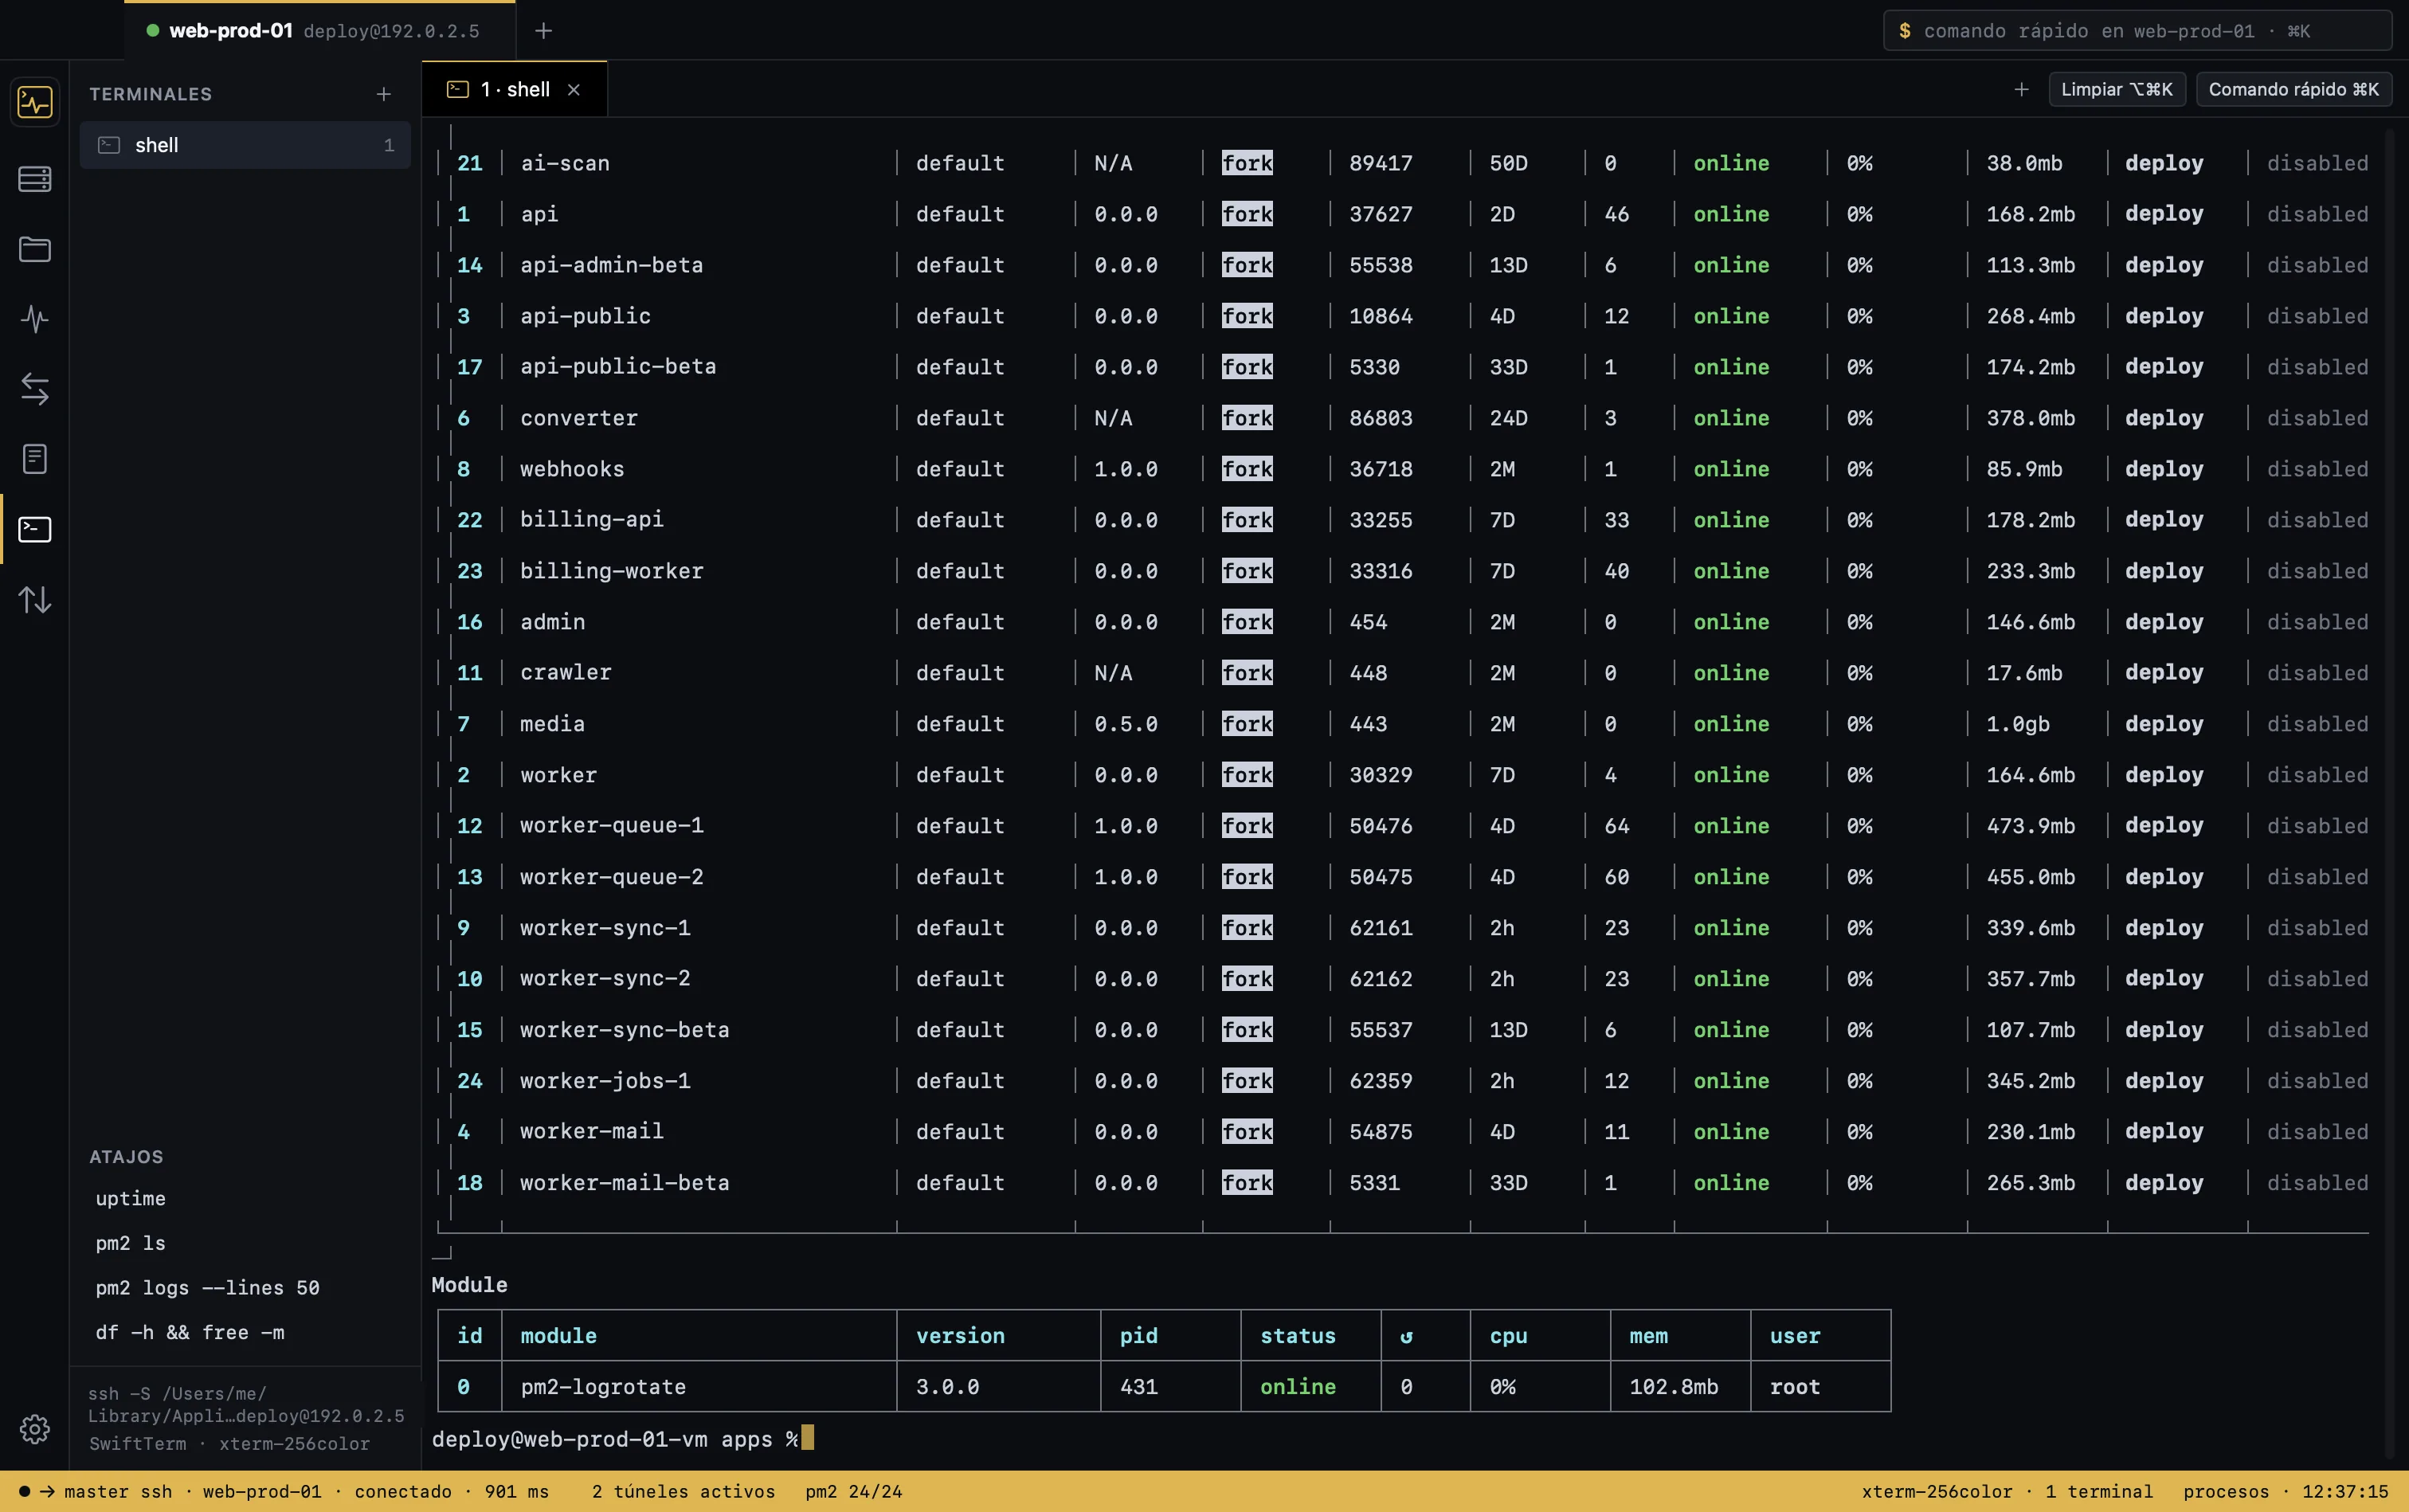
Task: Open the pulse metrics sidebar icon
Action: [35, 319]
